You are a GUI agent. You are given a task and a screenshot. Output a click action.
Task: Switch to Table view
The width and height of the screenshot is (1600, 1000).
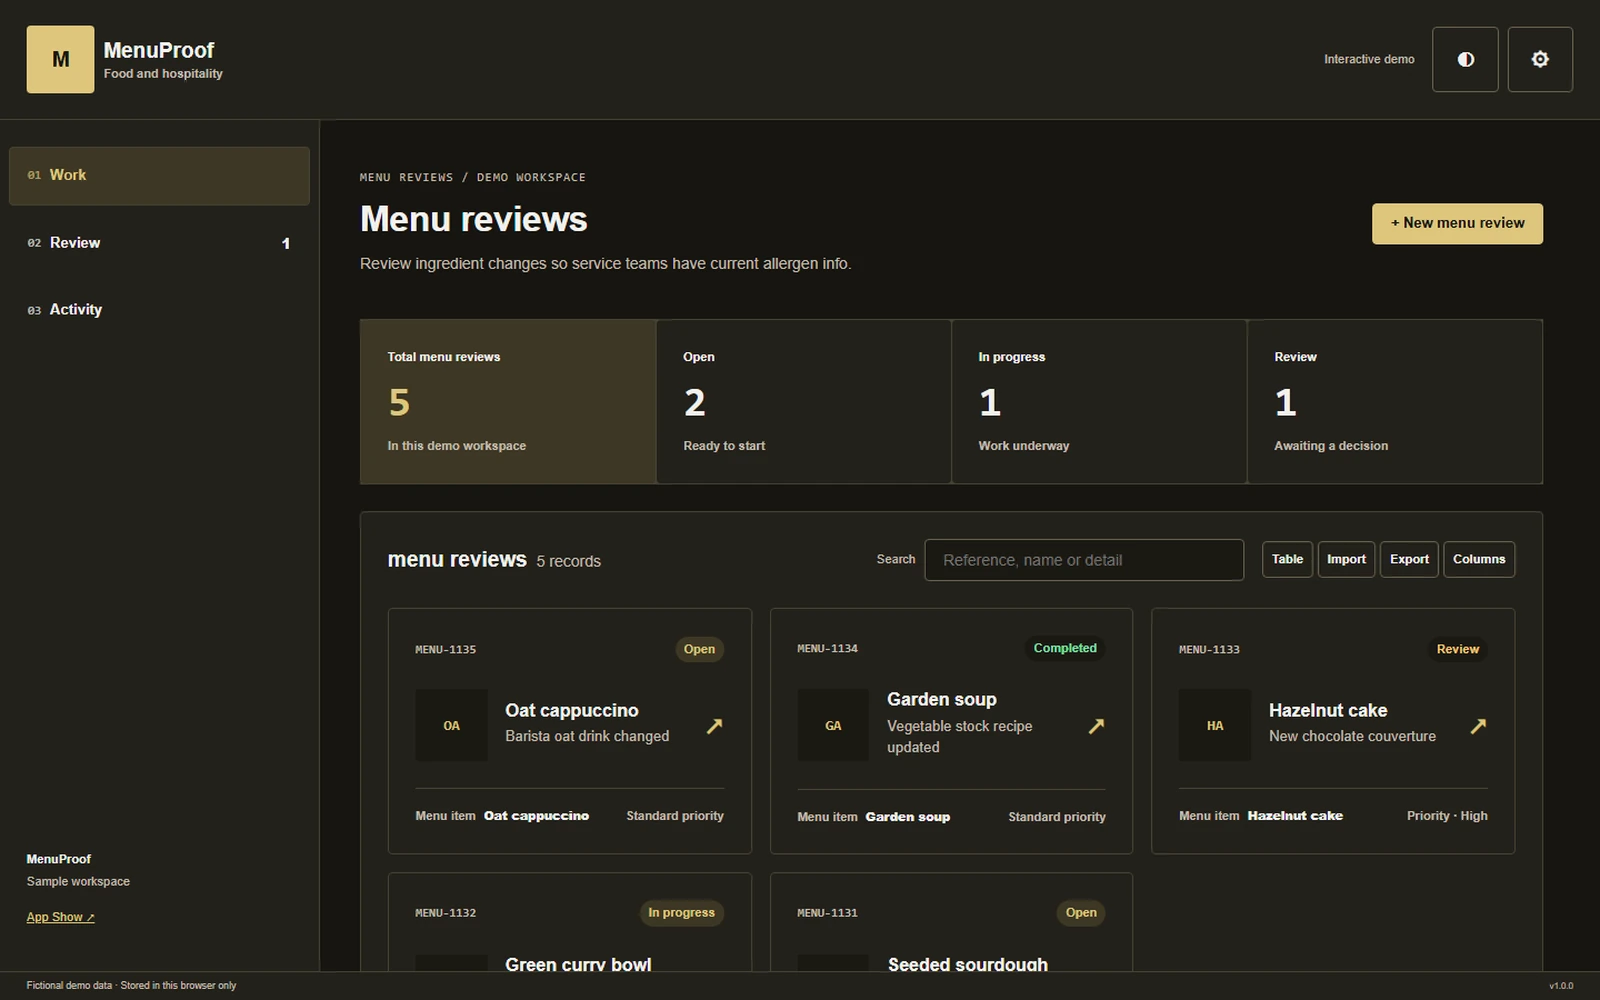1287,559
